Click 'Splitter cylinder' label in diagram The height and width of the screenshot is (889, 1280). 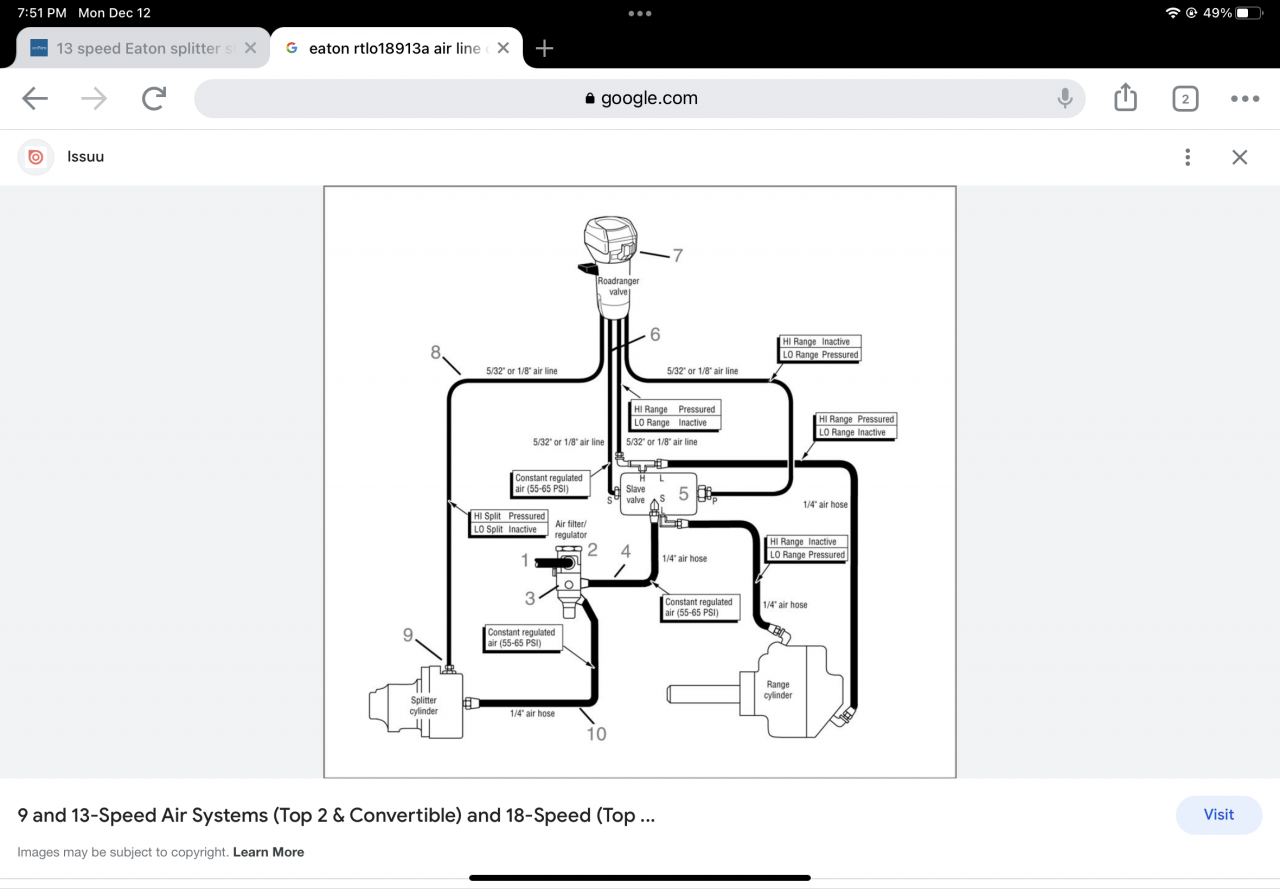pyautogui.click(x=424, y=706)
